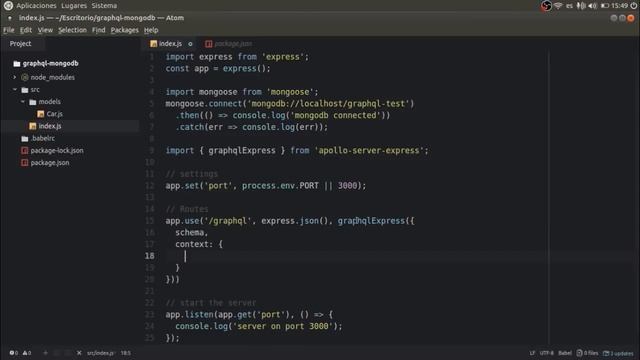Open the Selection menu

point(72,30)
